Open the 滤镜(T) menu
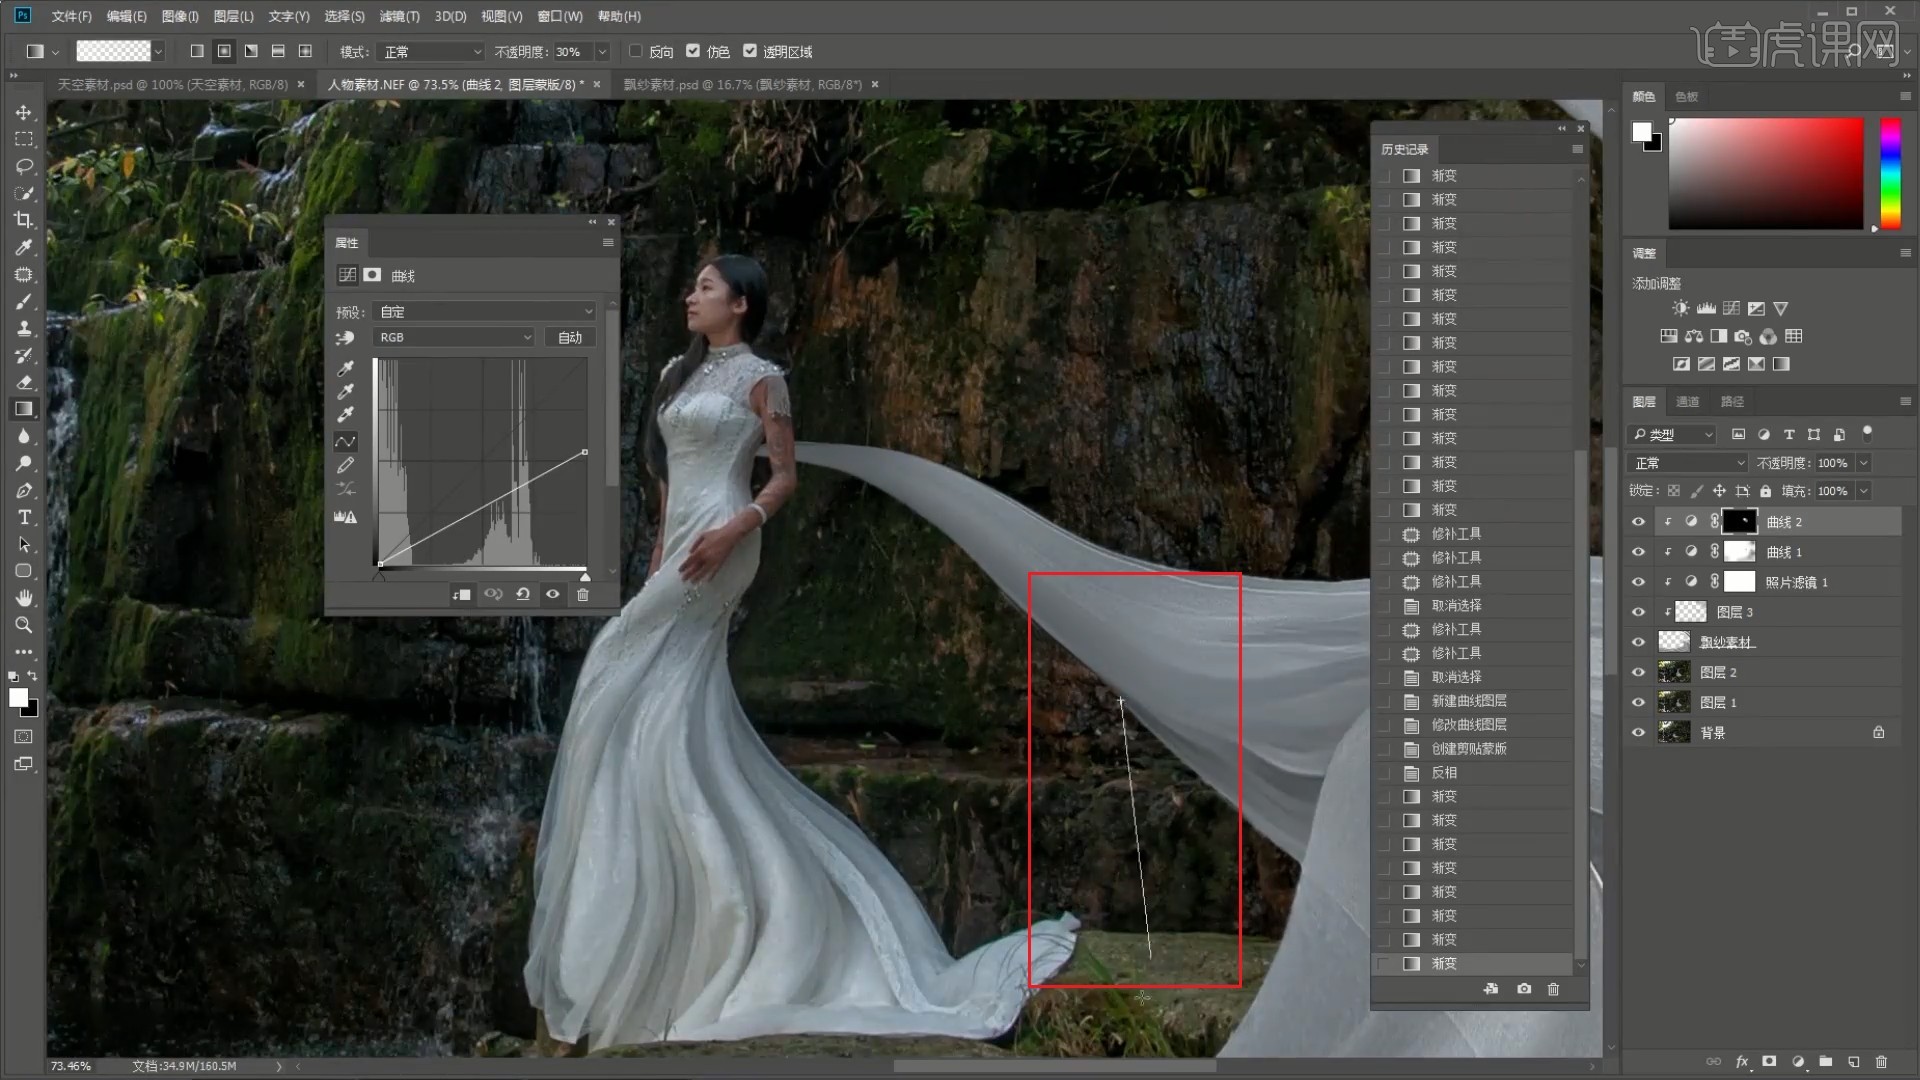Screen dimensions: 1920x1080 [x=399, y=16]
